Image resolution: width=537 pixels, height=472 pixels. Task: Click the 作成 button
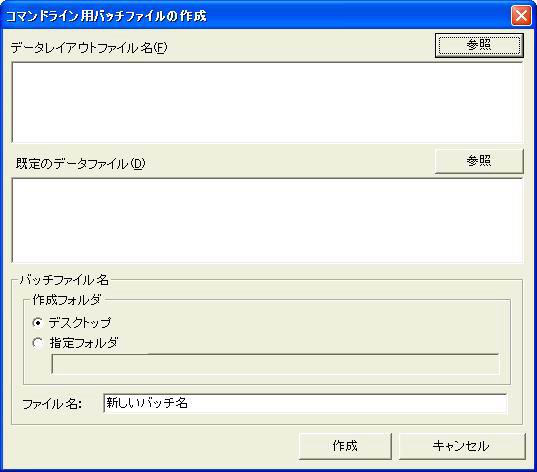coord(345,446)
